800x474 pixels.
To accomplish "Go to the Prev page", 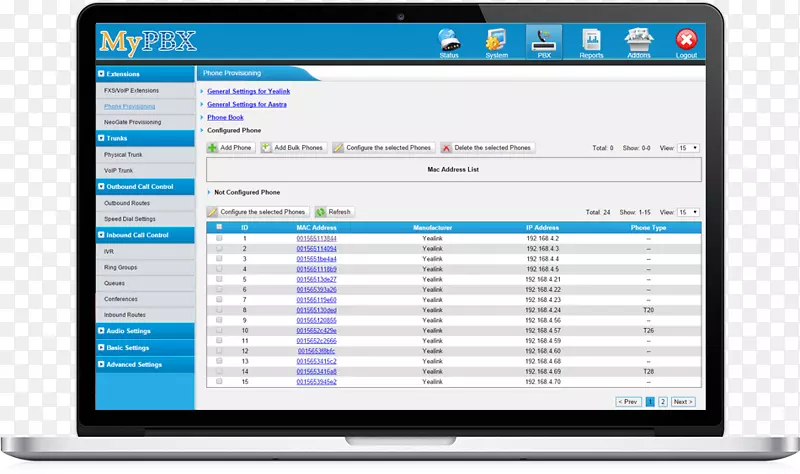I will (x=628, y=402).
